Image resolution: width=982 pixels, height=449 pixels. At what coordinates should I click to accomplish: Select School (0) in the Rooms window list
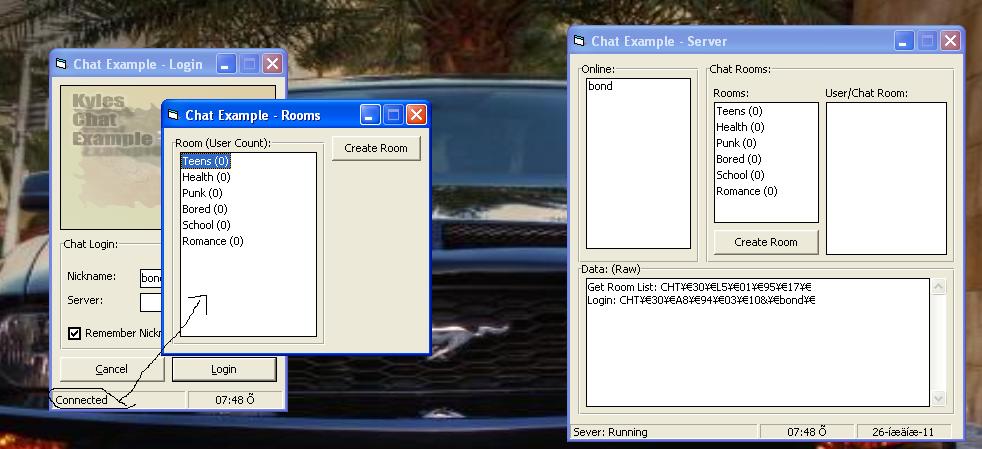point(206,225)
